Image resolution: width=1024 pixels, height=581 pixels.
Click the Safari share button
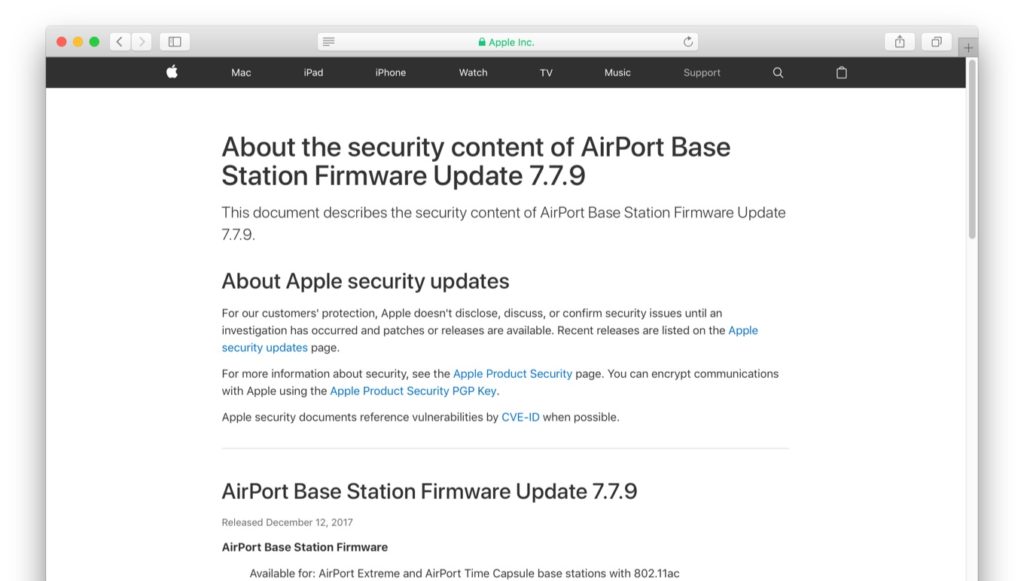[x=900, y=42]
